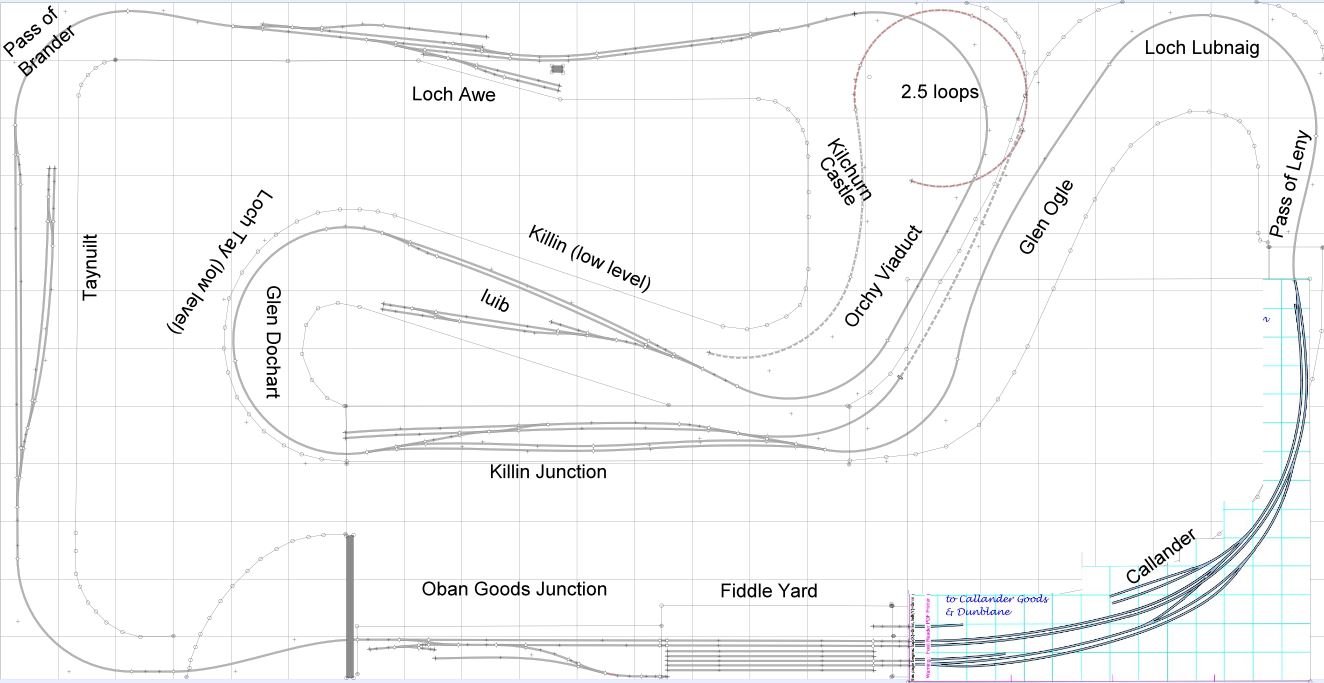Select the Orchy Viaduct text
This screenshot has width=1324, height=683.
883,276
